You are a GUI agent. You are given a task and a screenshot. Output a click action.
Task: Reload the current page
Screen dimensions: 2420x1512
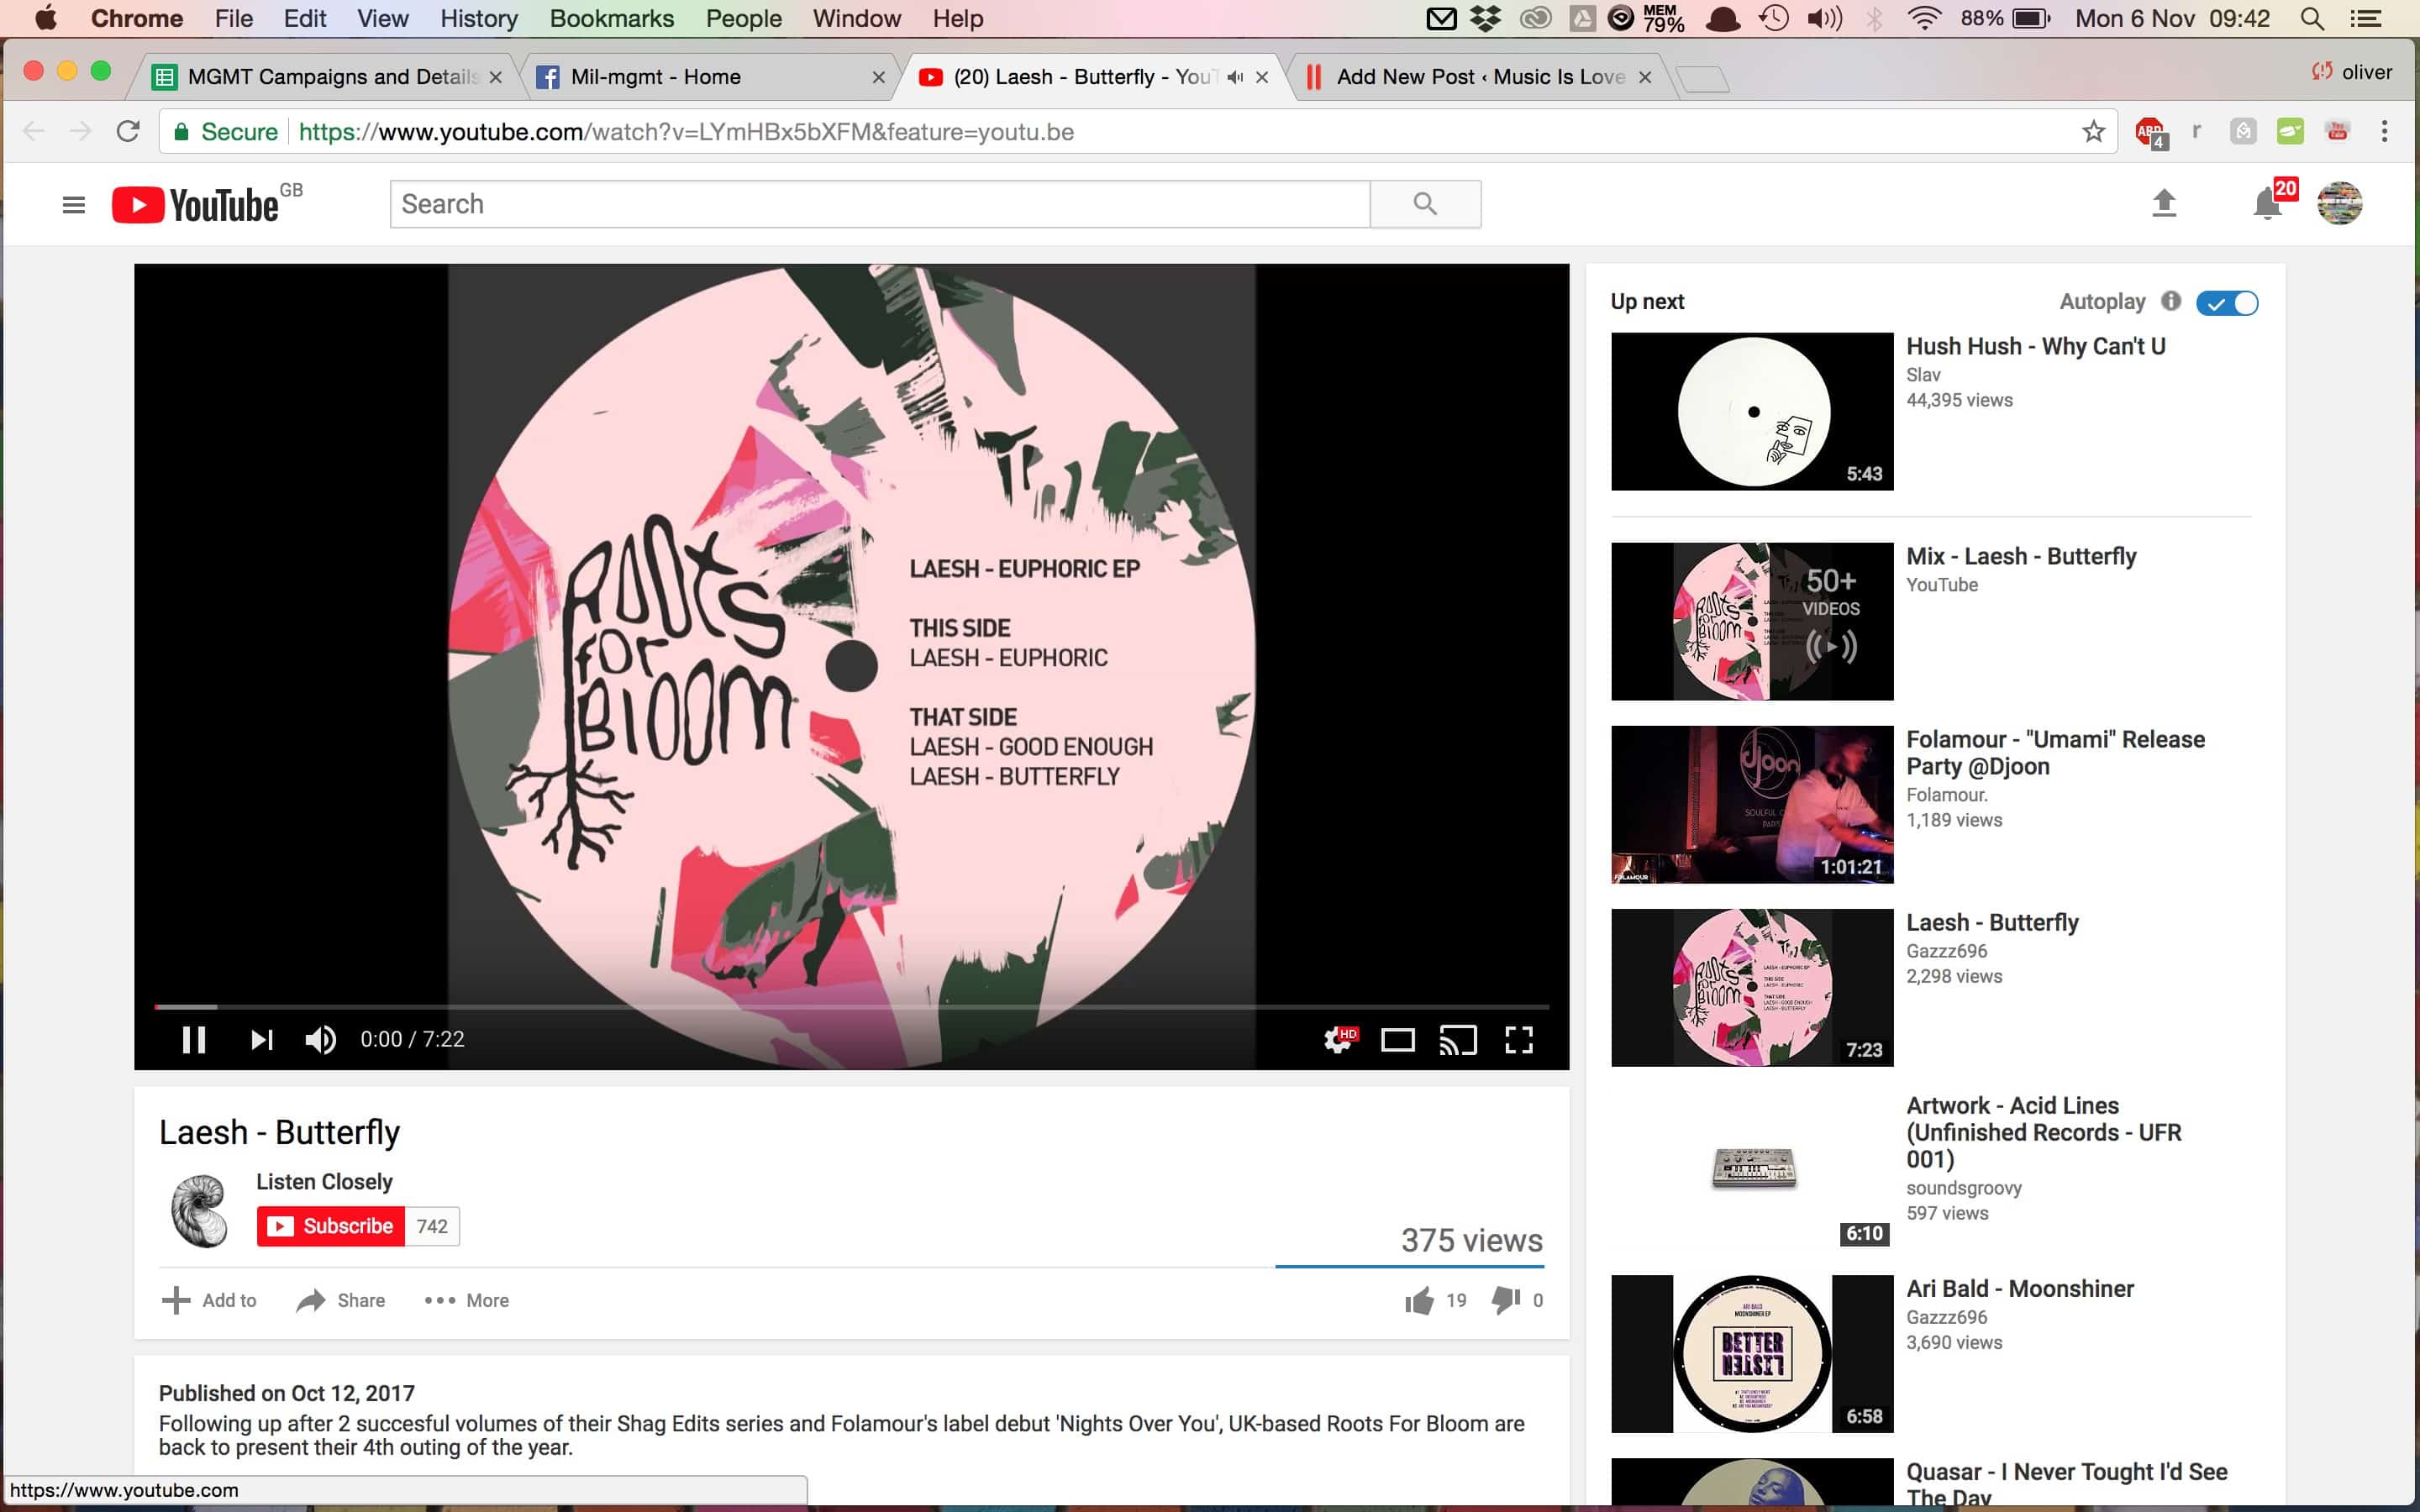click(127, 131)
